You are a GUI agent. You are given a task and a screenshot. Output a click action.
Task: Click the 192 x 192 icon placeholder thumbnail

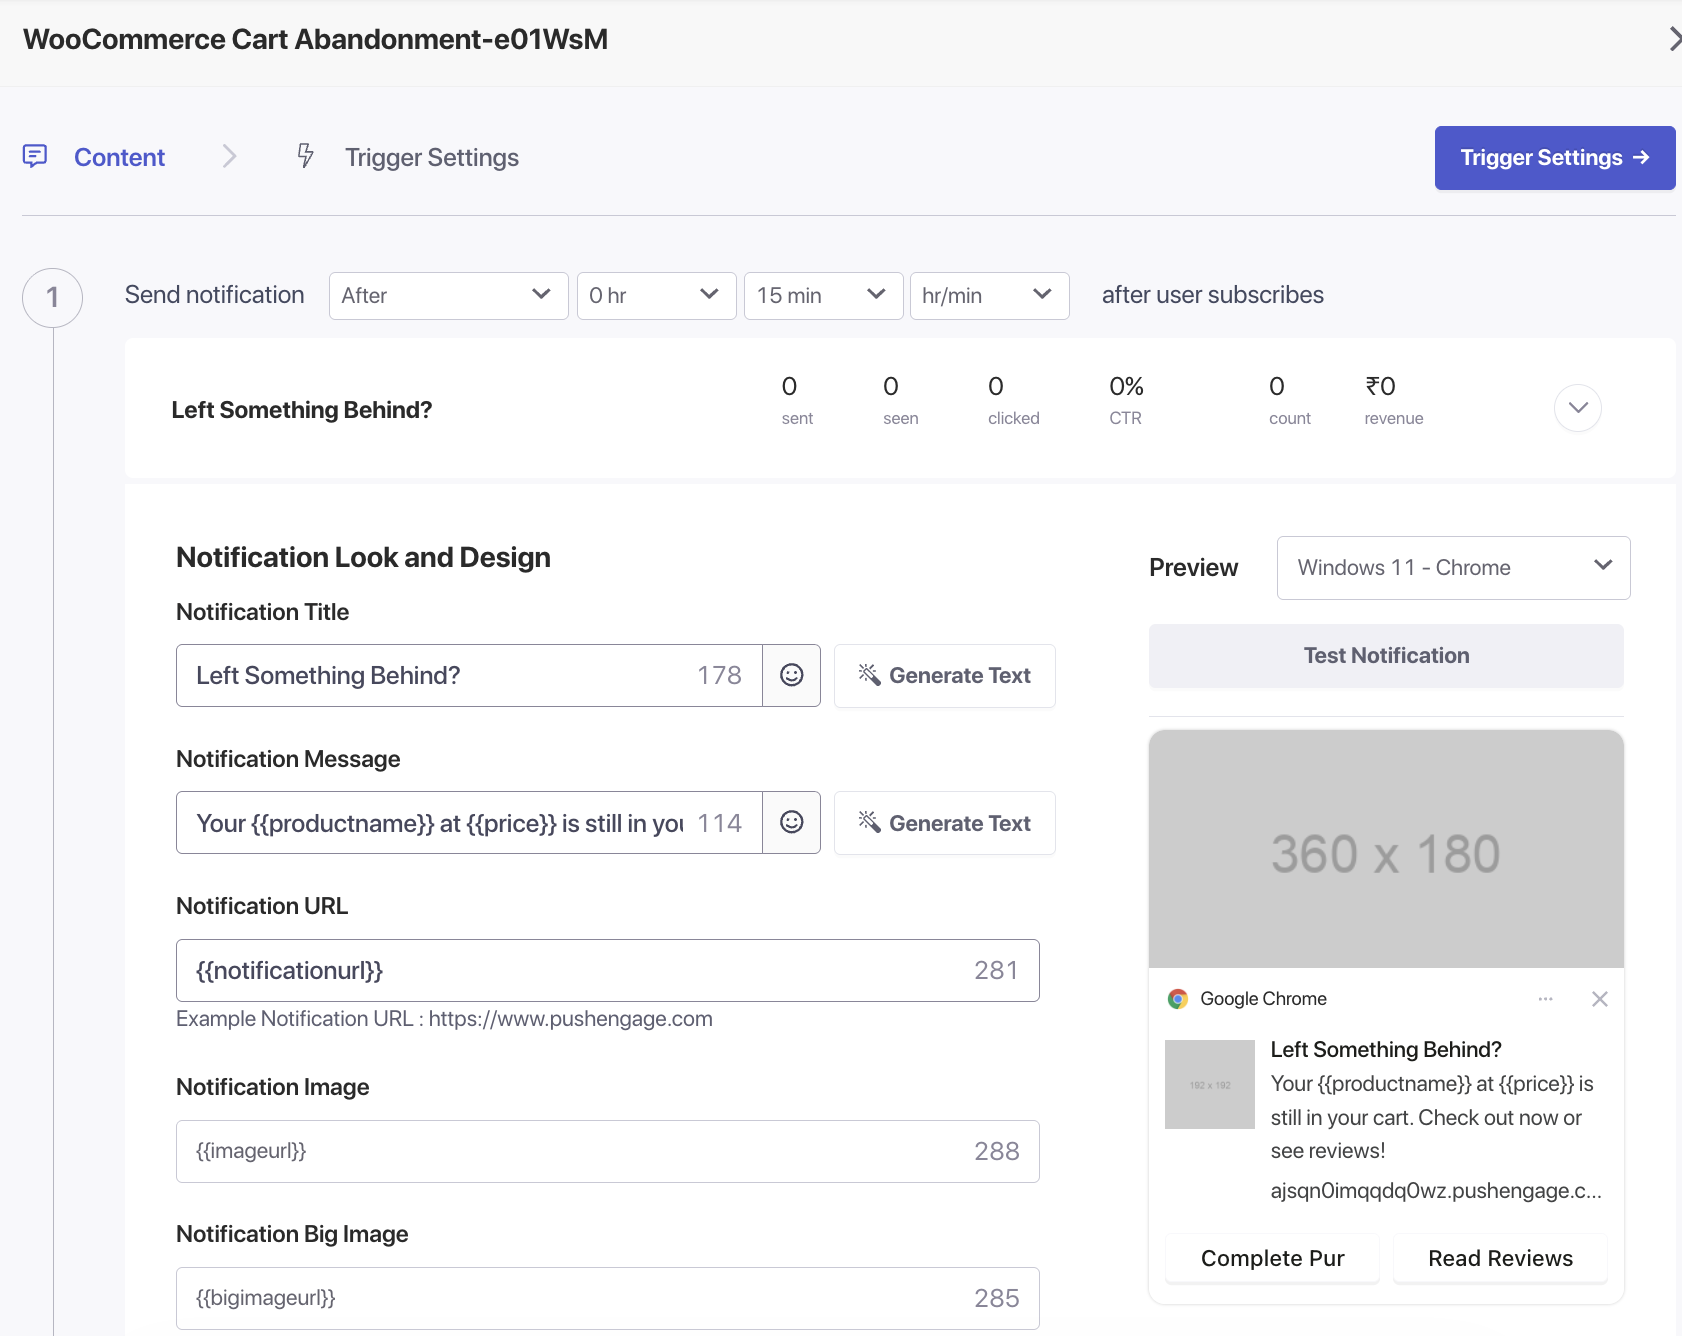point(1210,1084)
